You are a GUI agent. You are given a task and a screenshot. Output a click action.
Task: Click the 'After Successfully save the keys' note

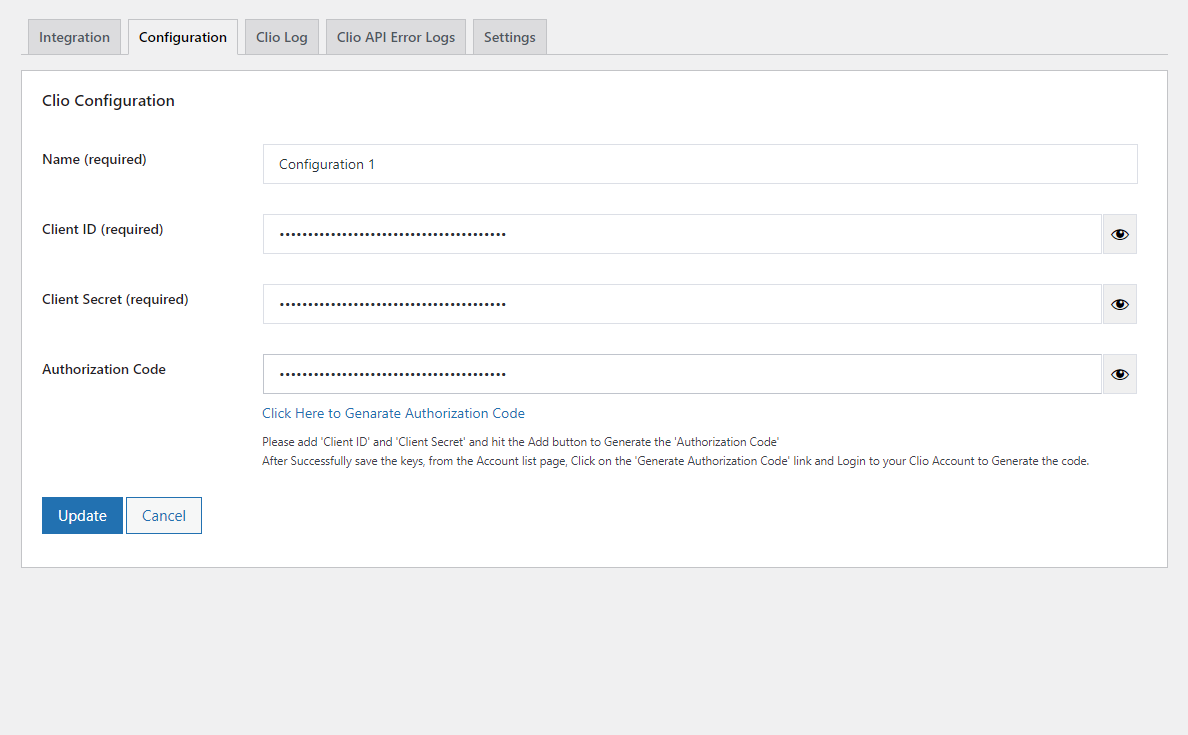(x=675, y=461)
